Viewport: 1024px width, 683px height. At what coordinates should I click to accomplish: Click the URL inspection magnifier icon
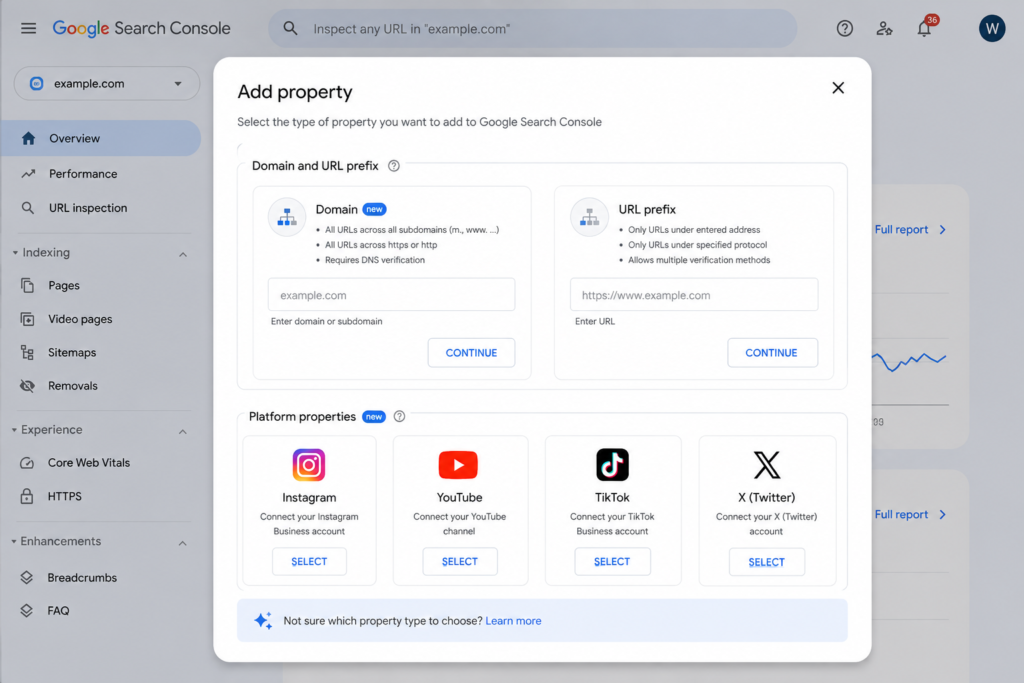click(27, 208)
